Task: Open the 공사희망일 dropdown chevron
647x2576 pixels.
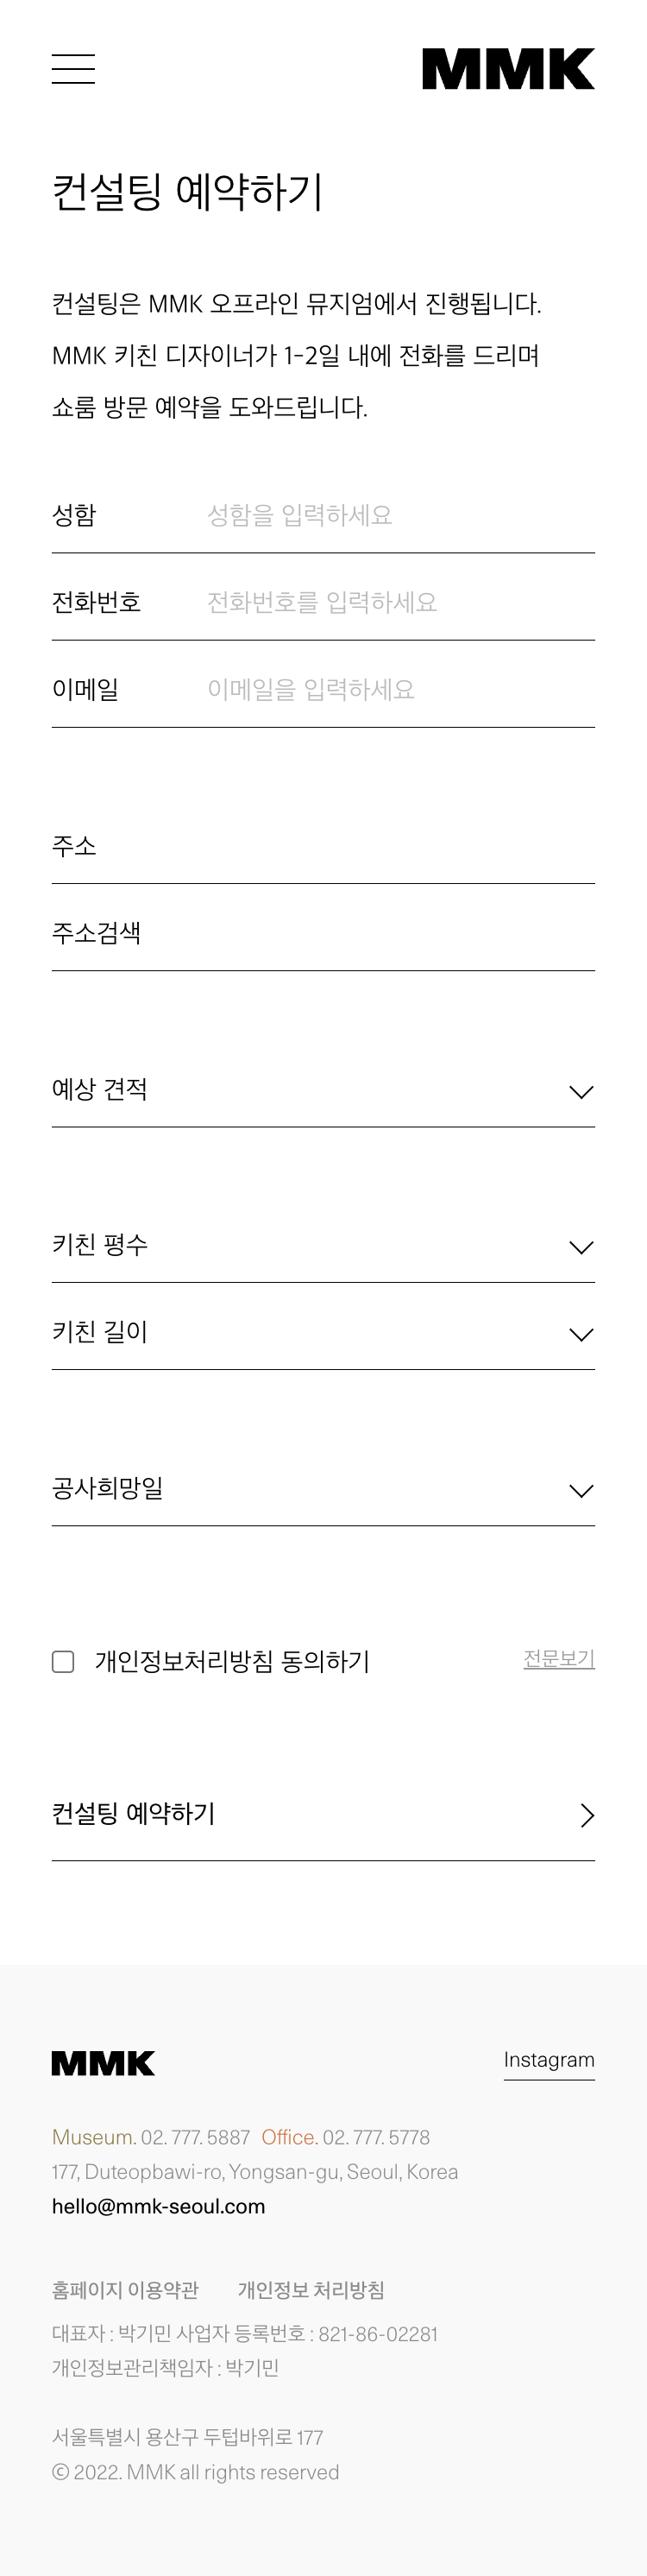Action: pyautogui.click(x=581, y=1490)
